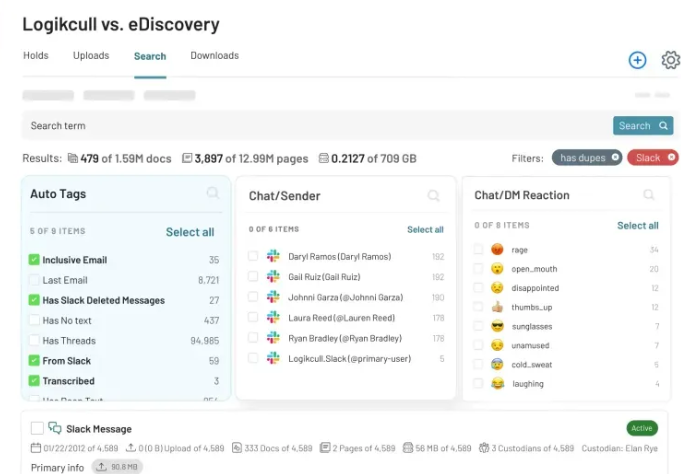Uncheck the Transcribed checkbox
This screenshot has height=474, width=681.
click(34, 381)
